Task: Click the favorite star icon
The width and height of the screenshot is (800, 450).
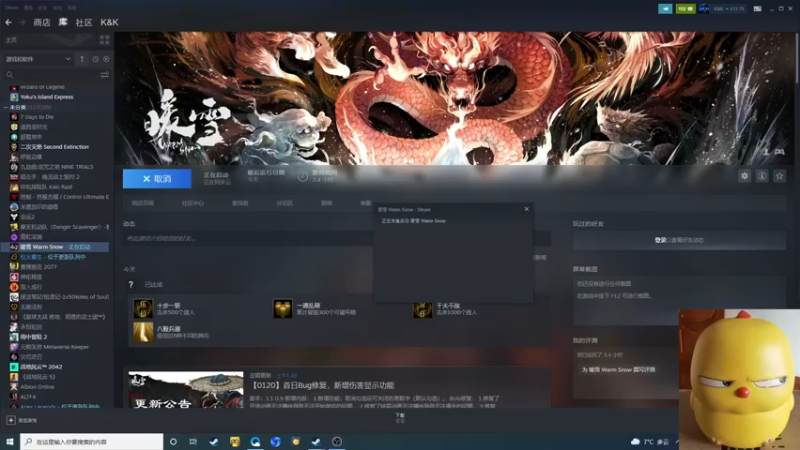Action: click(x=779, y=176)
